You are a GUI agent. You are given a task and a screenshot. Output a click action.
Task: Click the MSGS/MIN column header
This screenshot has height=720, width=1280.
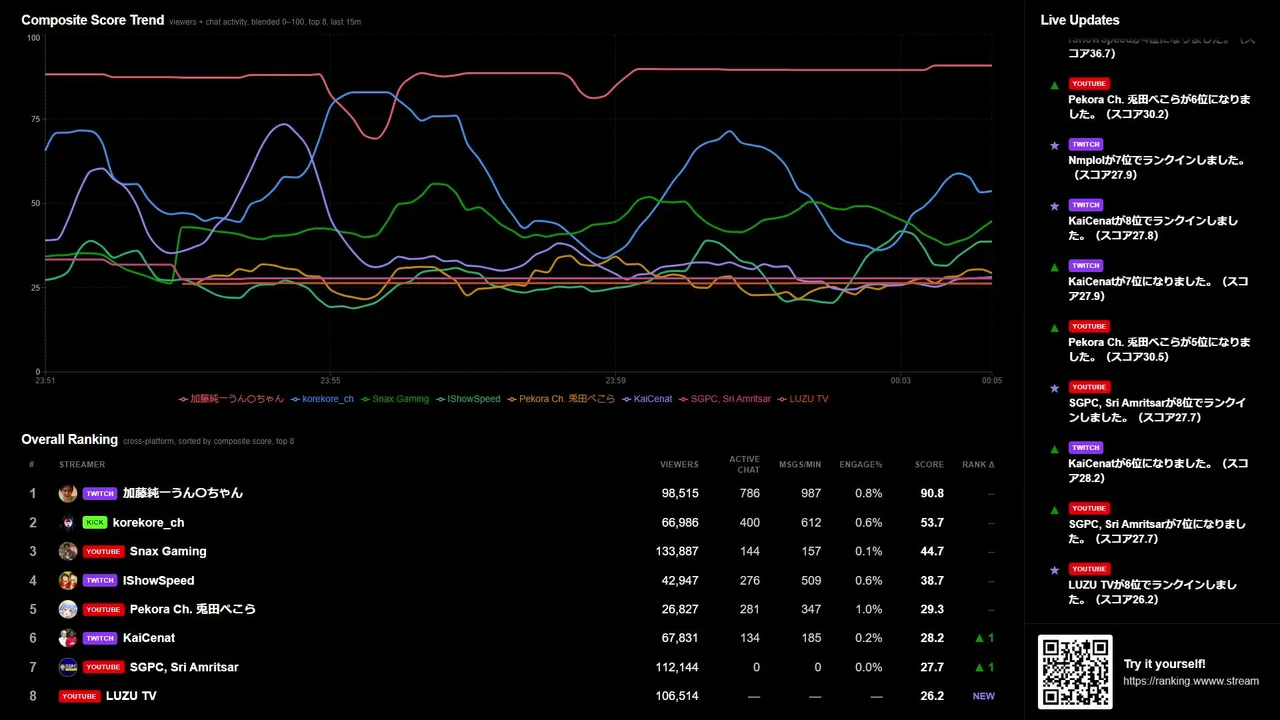[x=801, y=465]
